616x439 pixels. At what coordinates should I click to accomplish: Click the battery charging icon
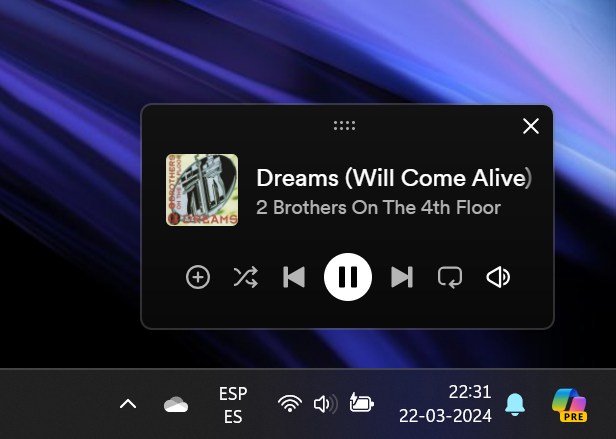coord(361,403)
